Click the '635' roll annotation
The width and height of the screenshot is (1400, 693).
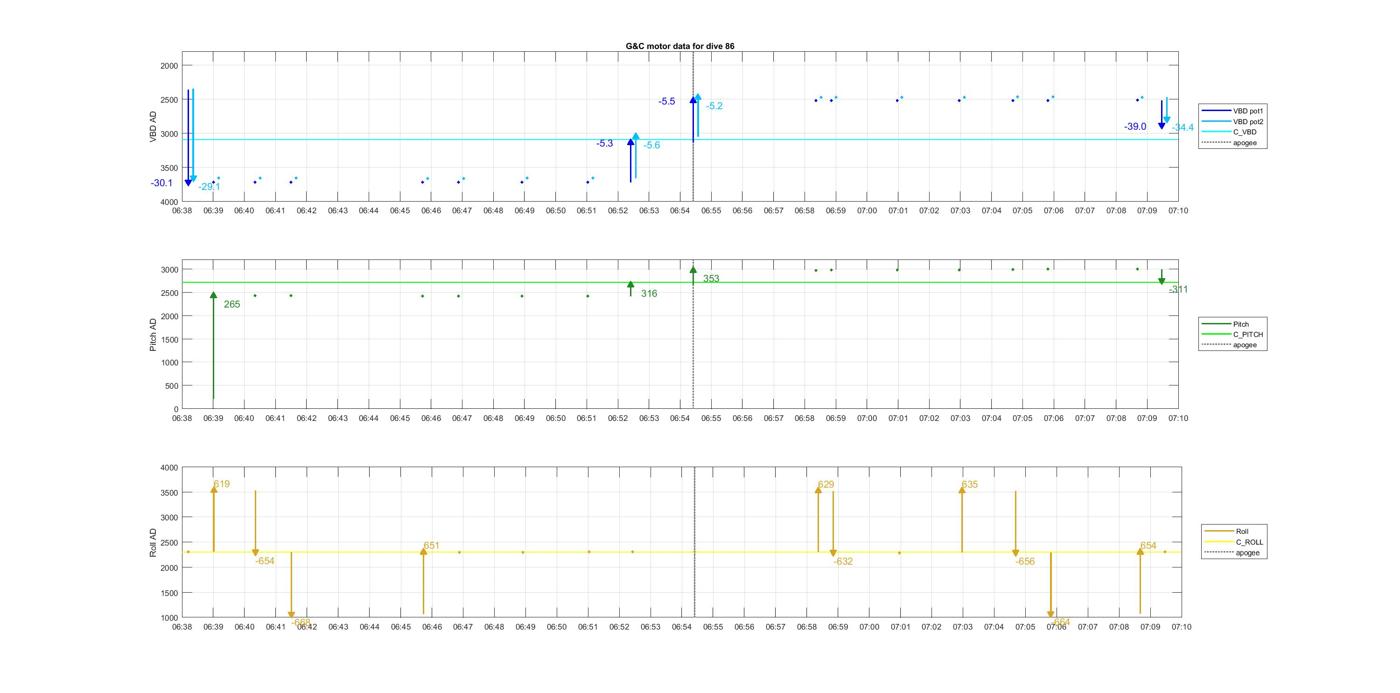pos(970,485)
